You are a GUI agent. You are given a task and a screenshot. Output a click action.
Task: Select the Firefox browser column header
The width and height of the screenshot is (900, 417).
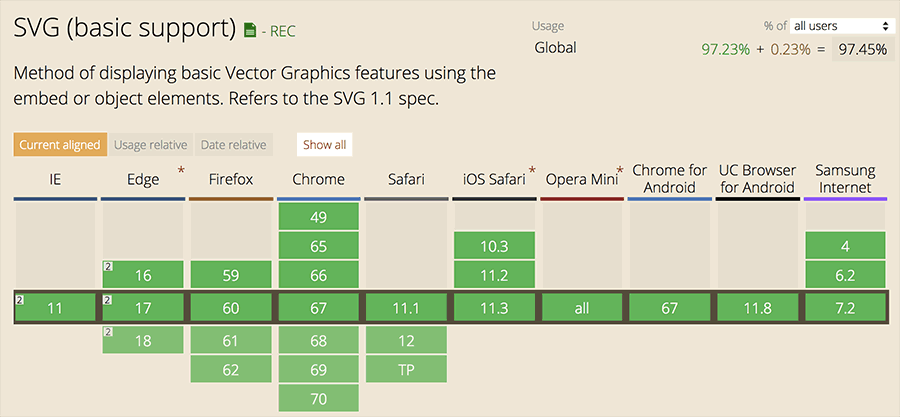(x=231, y=180)
